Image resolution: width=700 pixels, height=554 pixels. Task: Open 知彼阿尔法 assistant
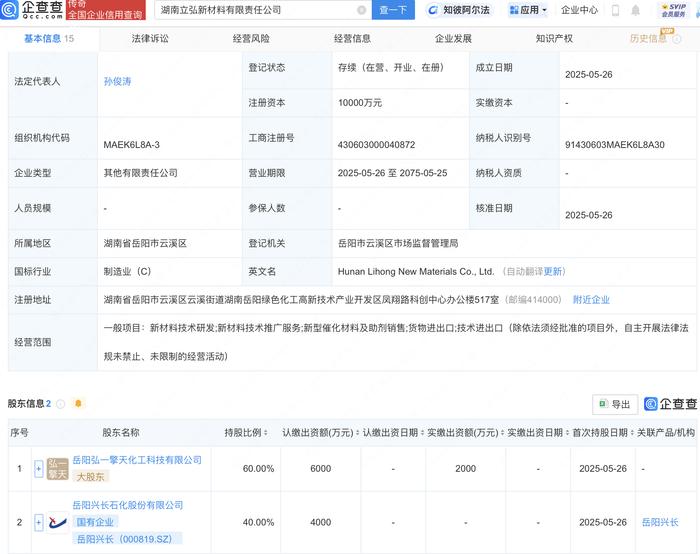[x=459, y=10]
